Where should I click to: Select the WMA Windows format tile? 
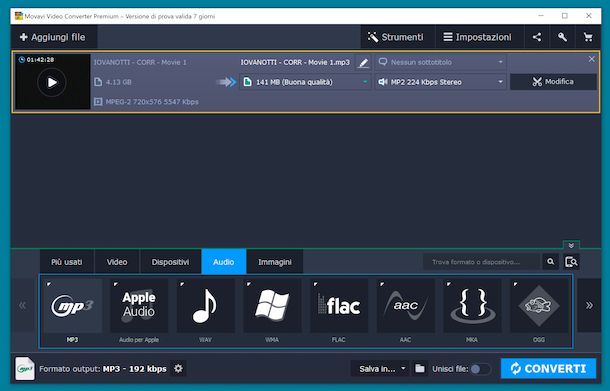coord(272,306)
